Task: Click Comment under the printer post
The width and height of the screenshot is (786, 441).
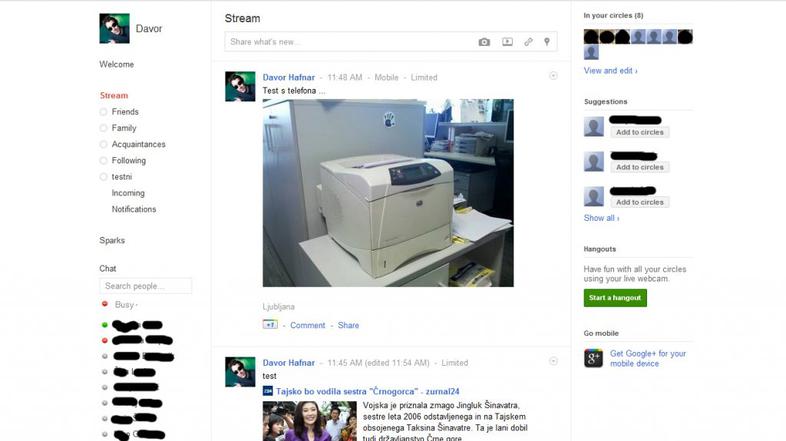Action: coord(307,325)
